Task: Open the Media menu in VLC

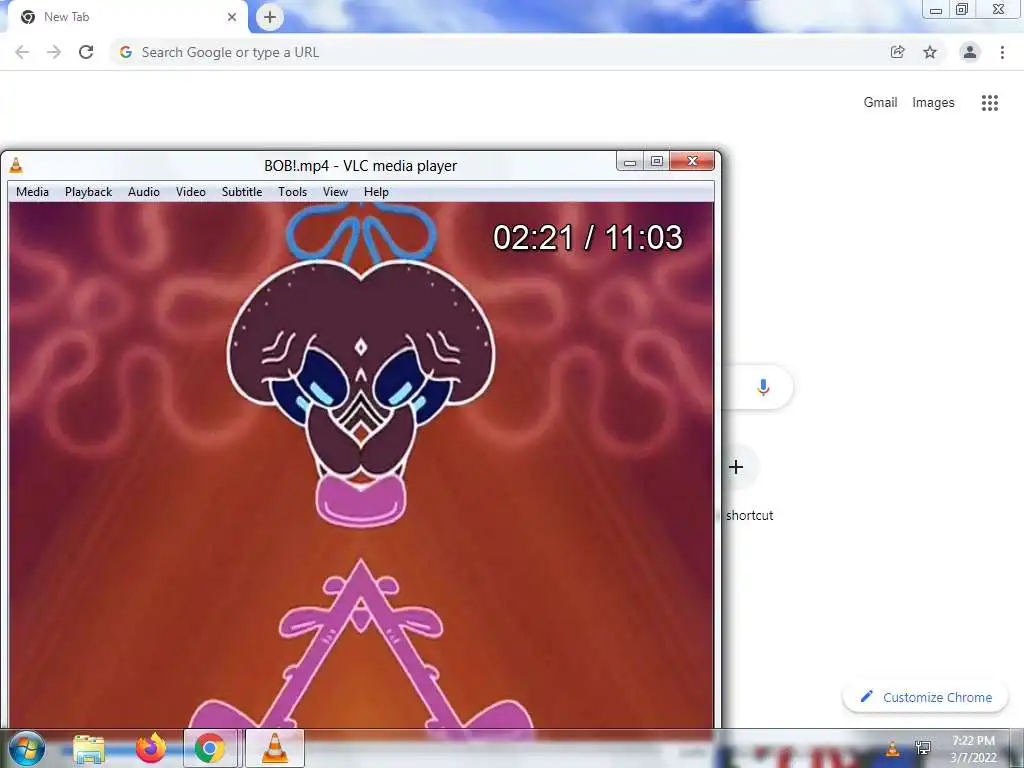Action: pyautogui.click(x=33, y=192)
